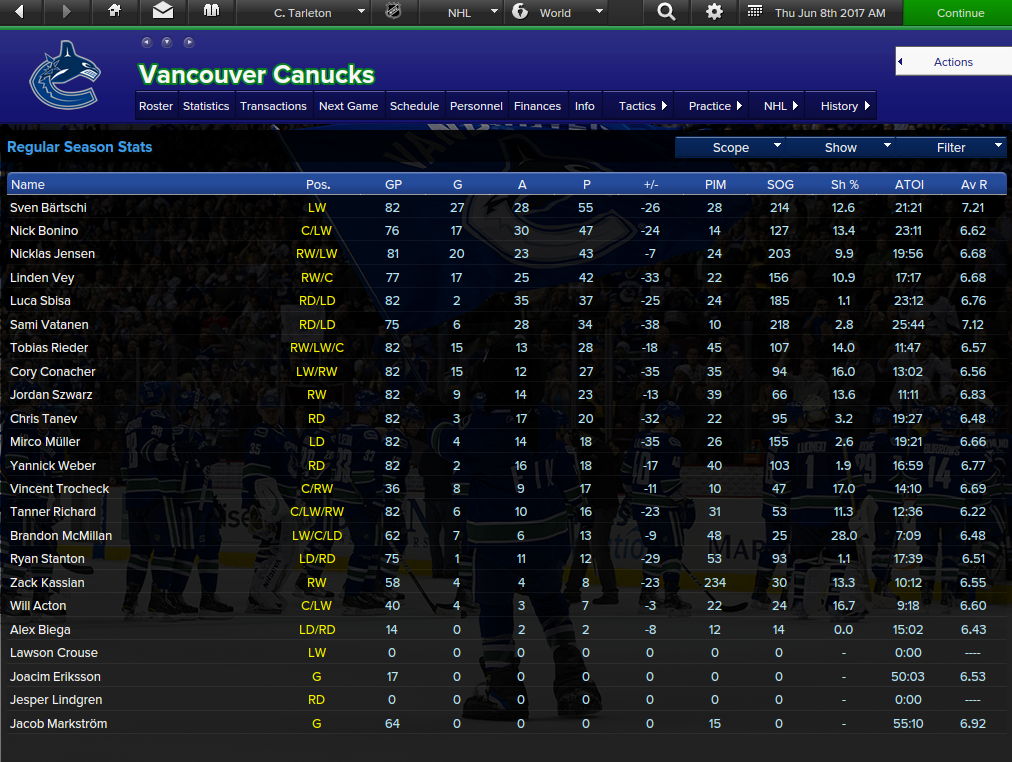This screenshot has height=762, width=1012.
Task: Open the World dropdown menu
Action: (x=557, y=13)
